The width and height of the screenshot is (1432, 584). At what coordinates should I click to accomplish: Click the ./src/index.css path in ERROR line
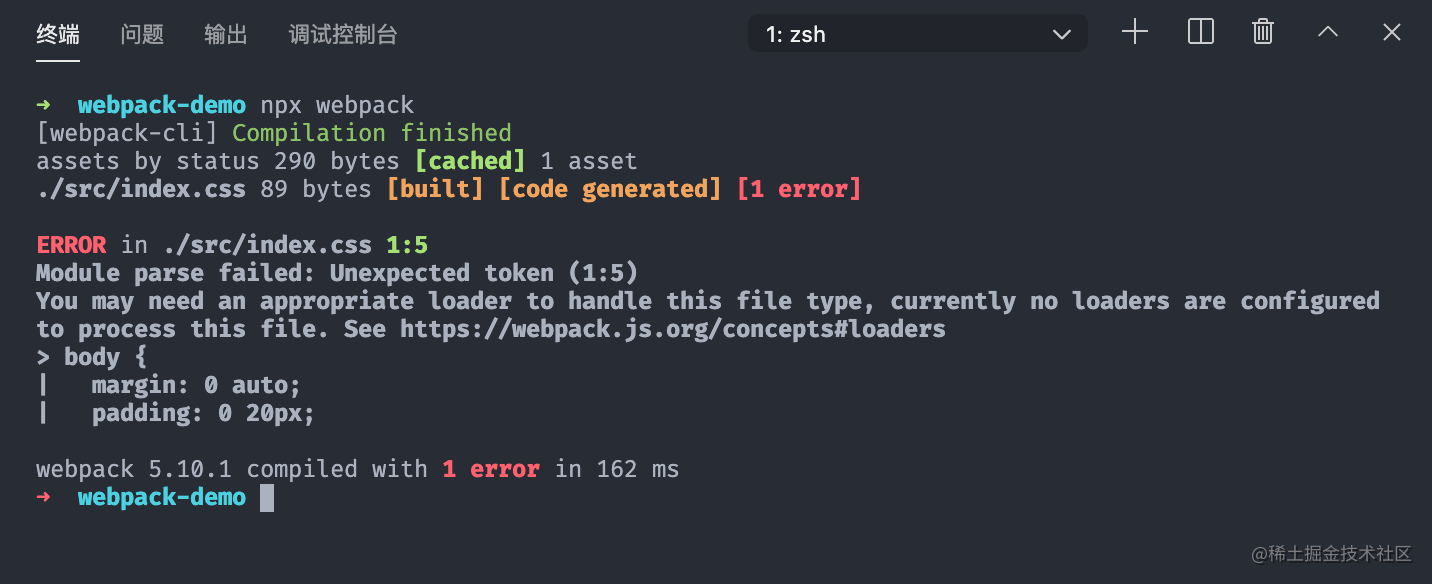[x=267, y=245]
